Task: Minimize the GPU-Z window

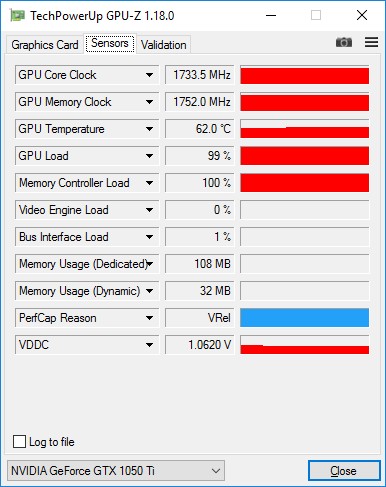Action: [271, 15]
